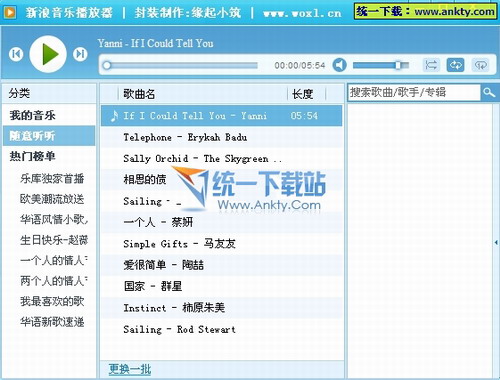Select the song Instinct - 柿原朱美
Viewport: 500px width, 380px height.
point(221,308)
